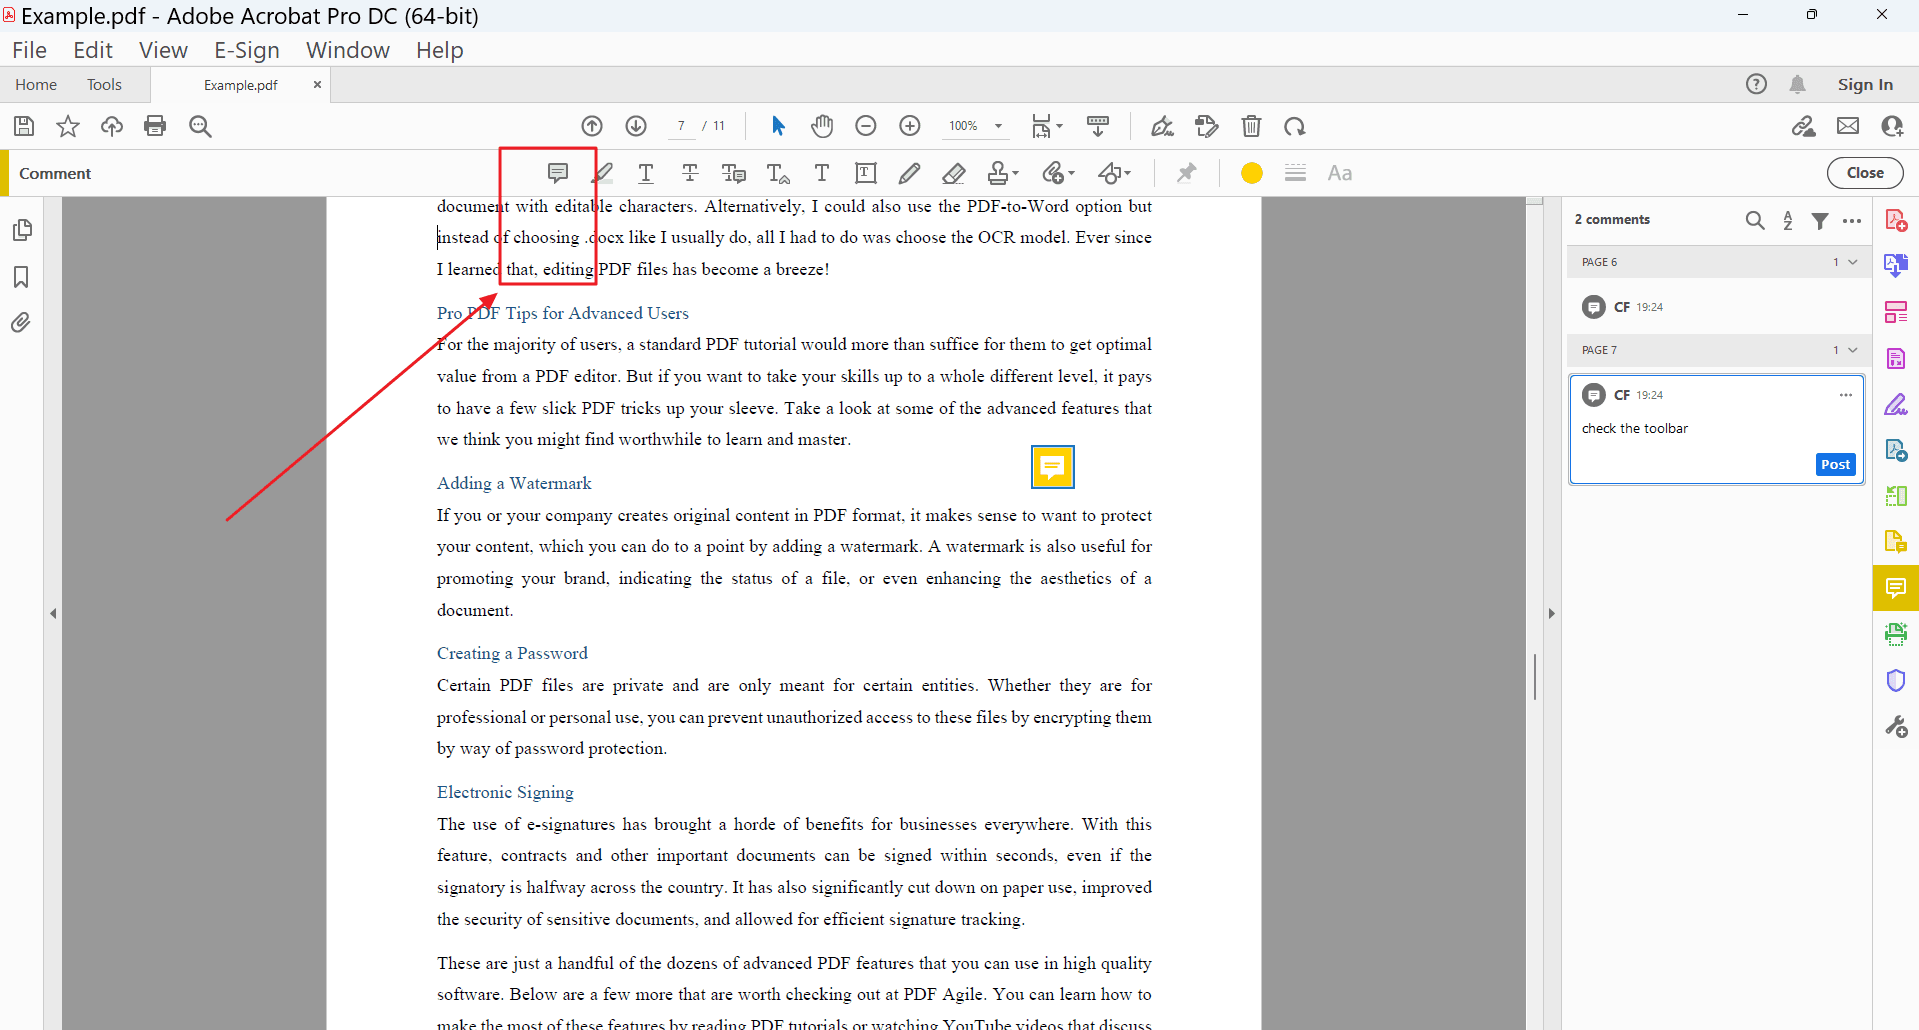
Task: Rotate page with the rotate icon
Action: (x=1295, y=126)
